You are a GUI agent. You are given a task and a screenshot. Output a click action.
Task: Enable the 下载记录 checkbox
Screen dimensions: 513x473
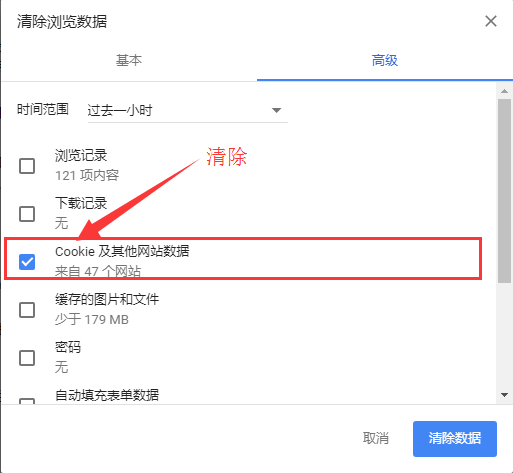pos(27,214)
